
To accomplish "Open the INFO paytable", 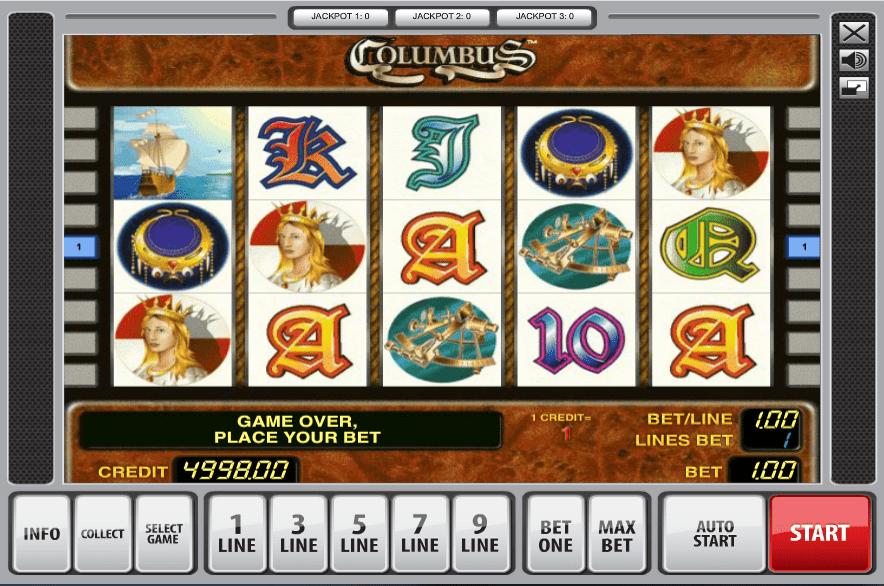I will pyautogui.click(x=42, y=534).
